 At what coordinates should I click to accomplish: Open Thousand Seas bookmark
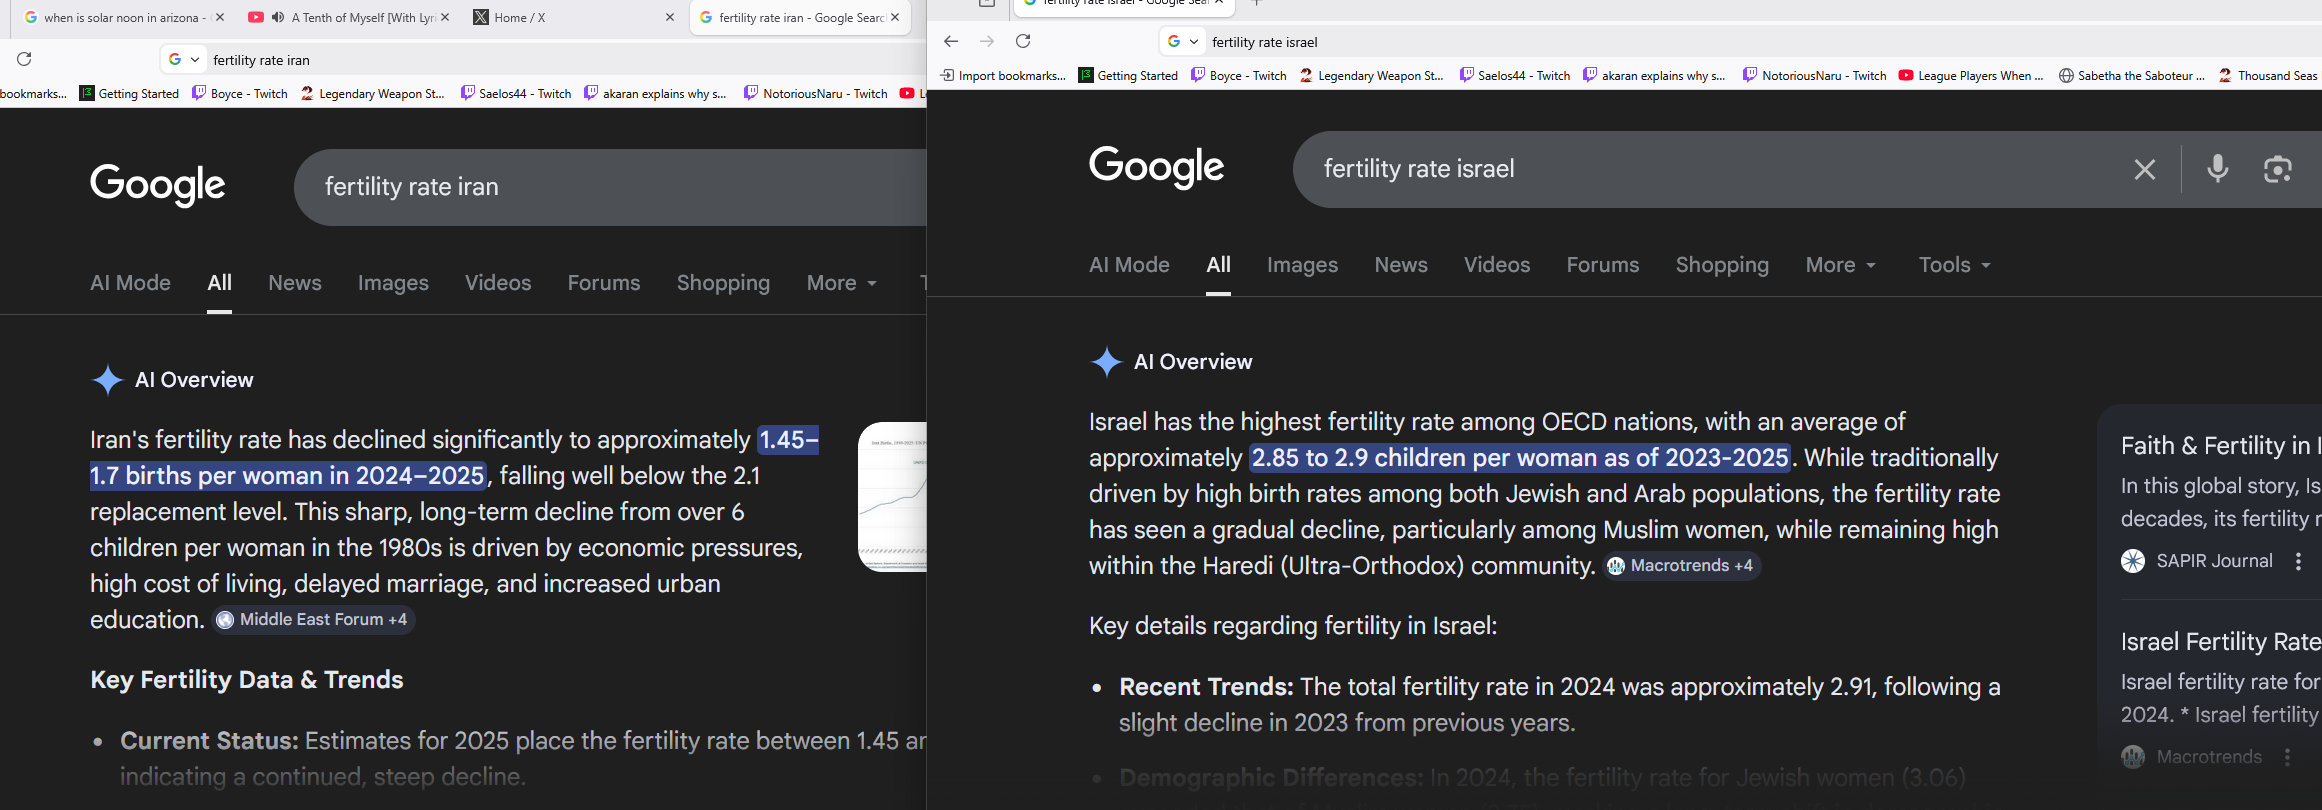[x=2267, y=76]
